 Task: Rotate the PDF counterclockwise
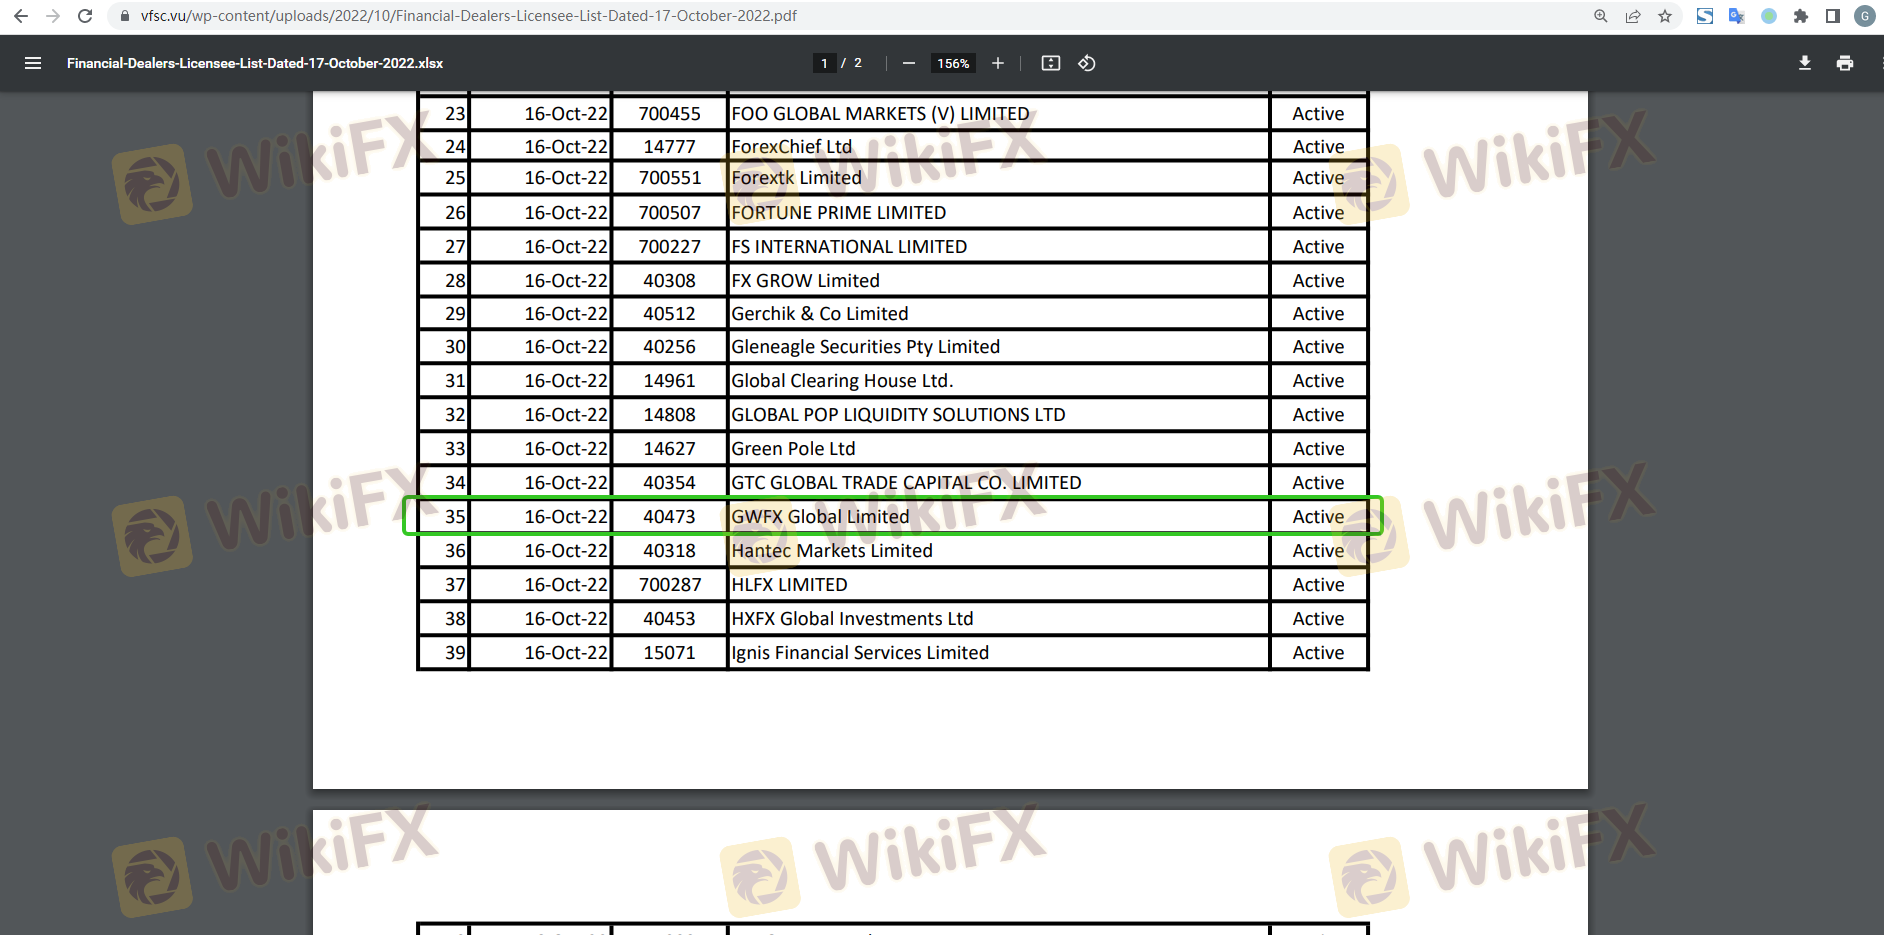[1087, 63]
